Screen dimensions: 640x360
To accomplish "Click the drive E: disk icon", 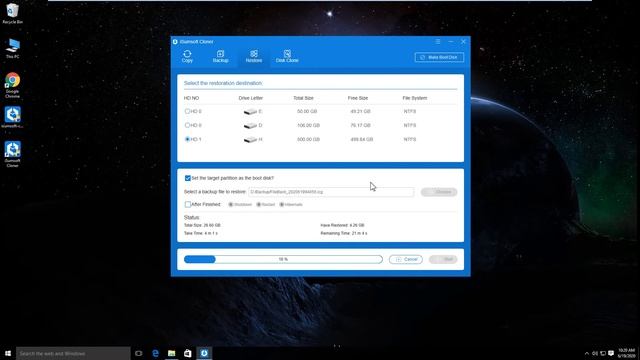I will tap(250, 111).
